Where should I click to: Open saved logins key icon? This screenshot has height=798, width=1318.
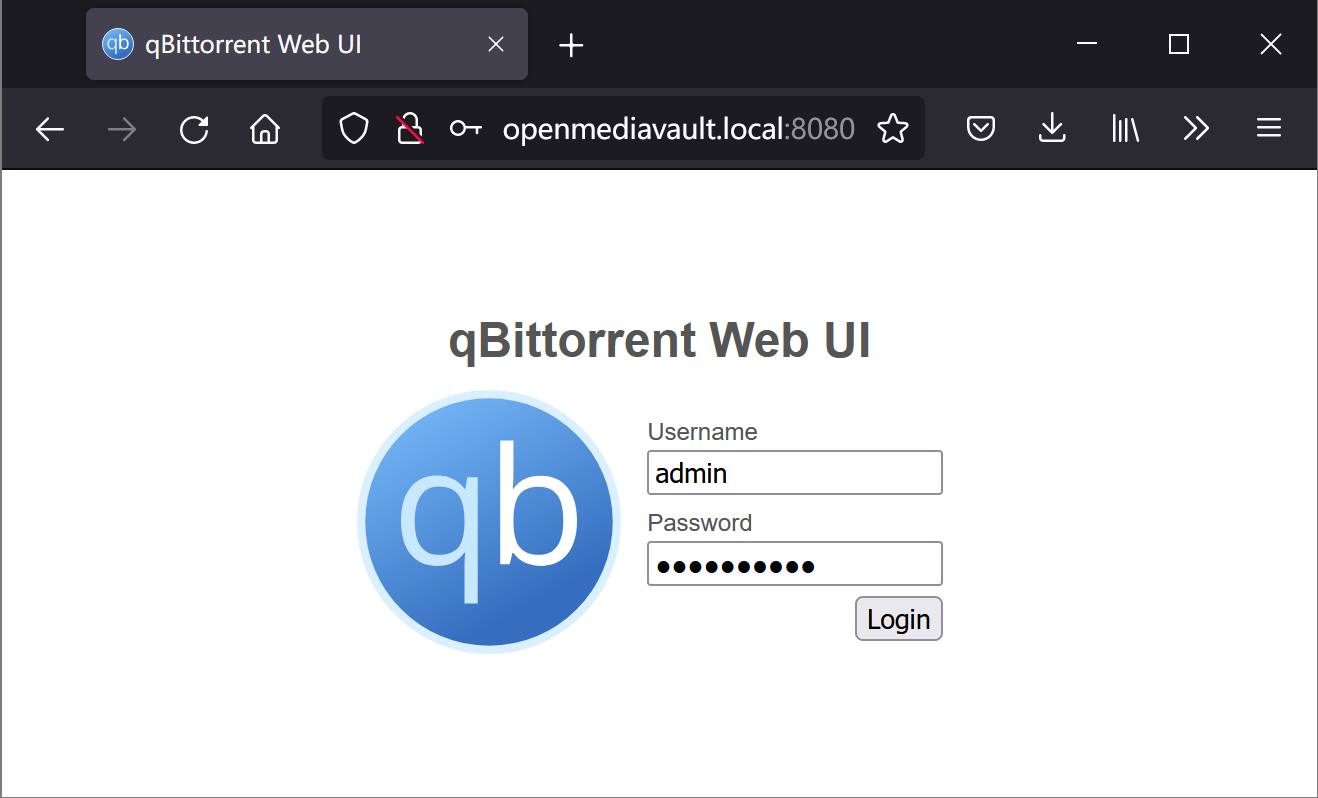465,129
